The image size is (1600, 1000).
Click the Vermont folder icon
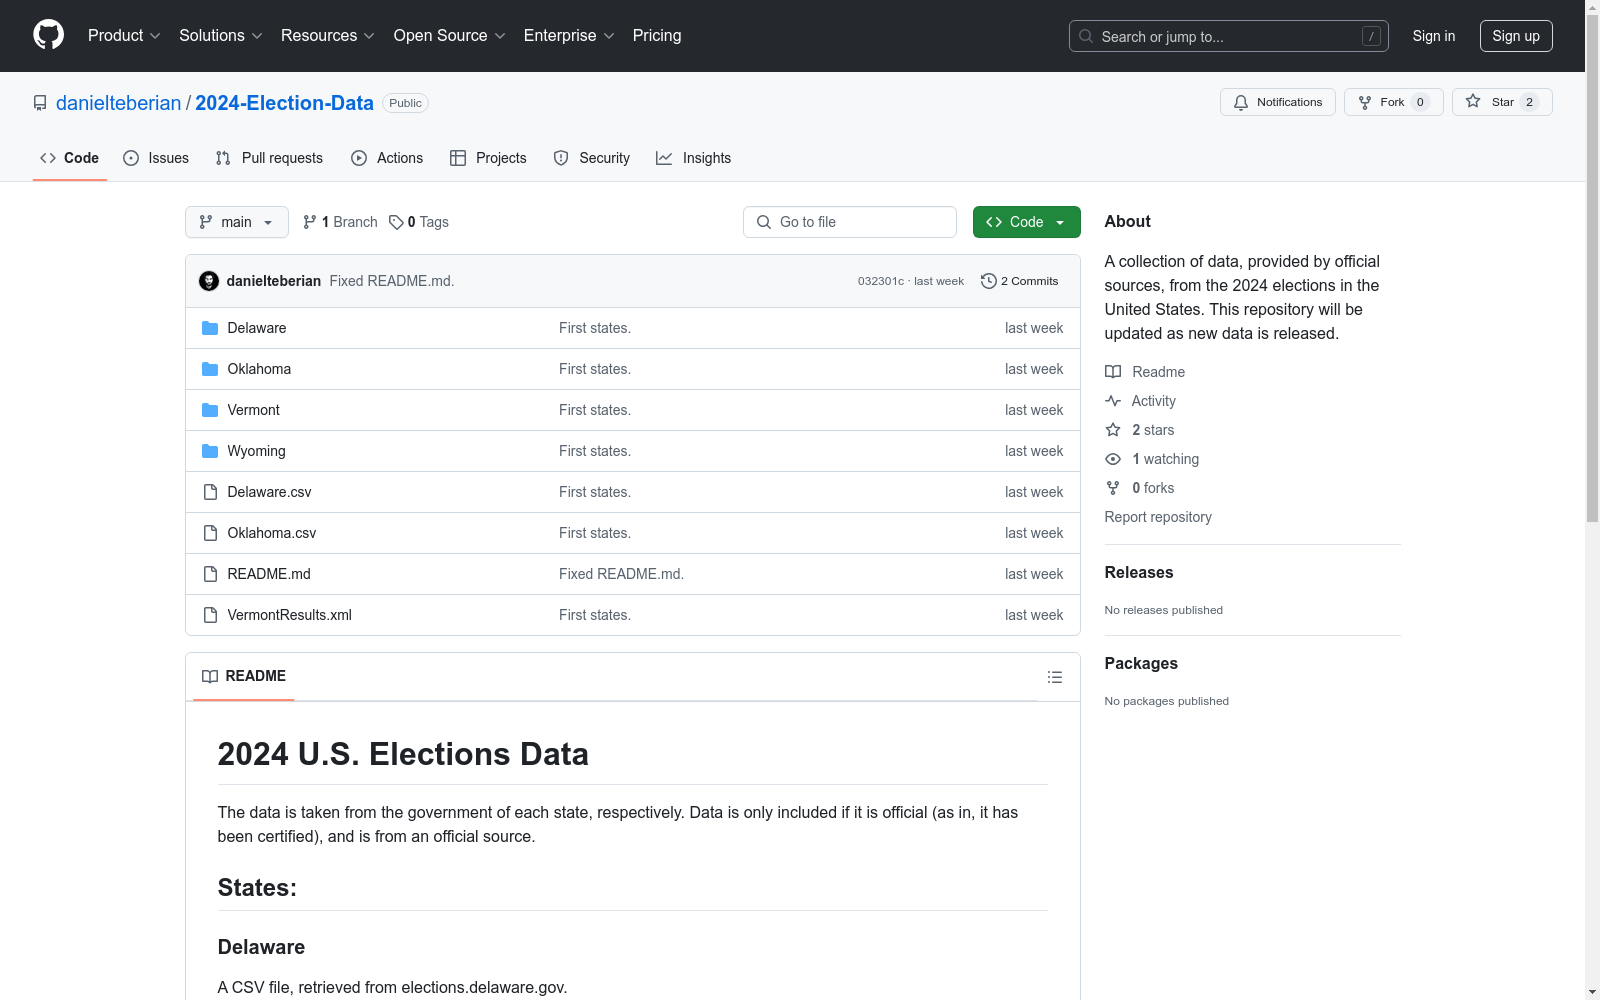pyautogui.click(x=210, y=410)
